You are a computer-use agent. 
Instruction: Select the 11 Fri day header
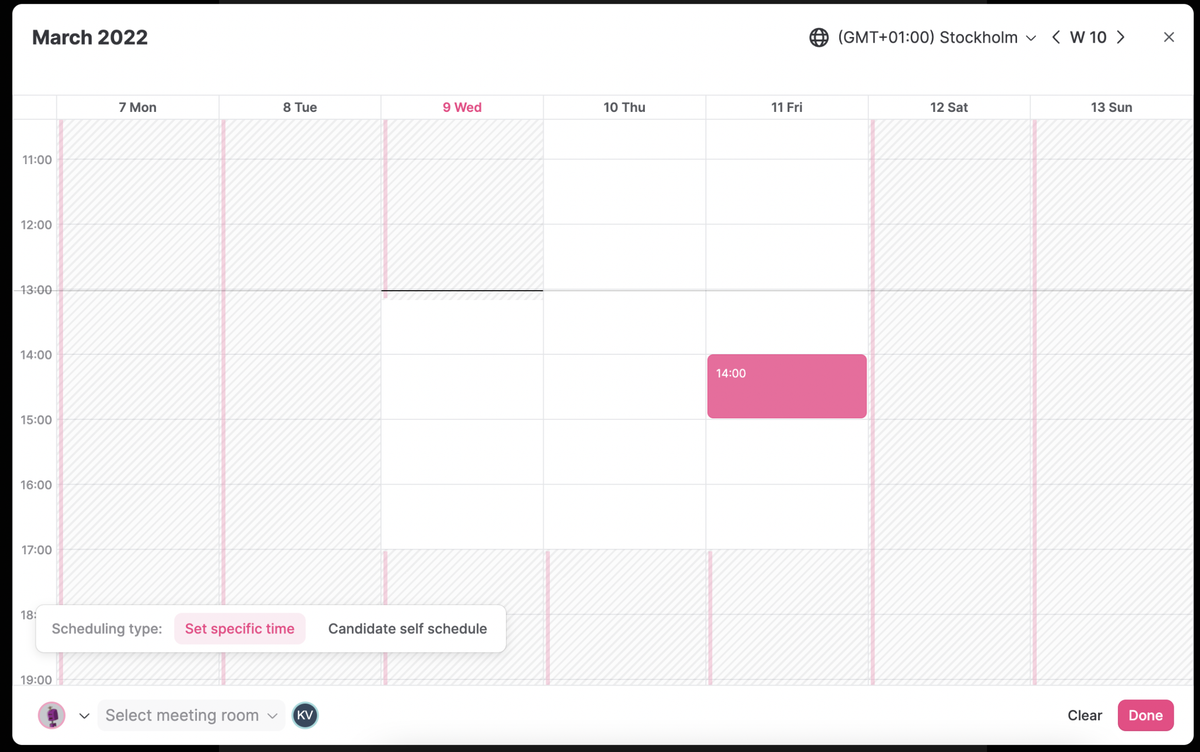coord(787,107)
